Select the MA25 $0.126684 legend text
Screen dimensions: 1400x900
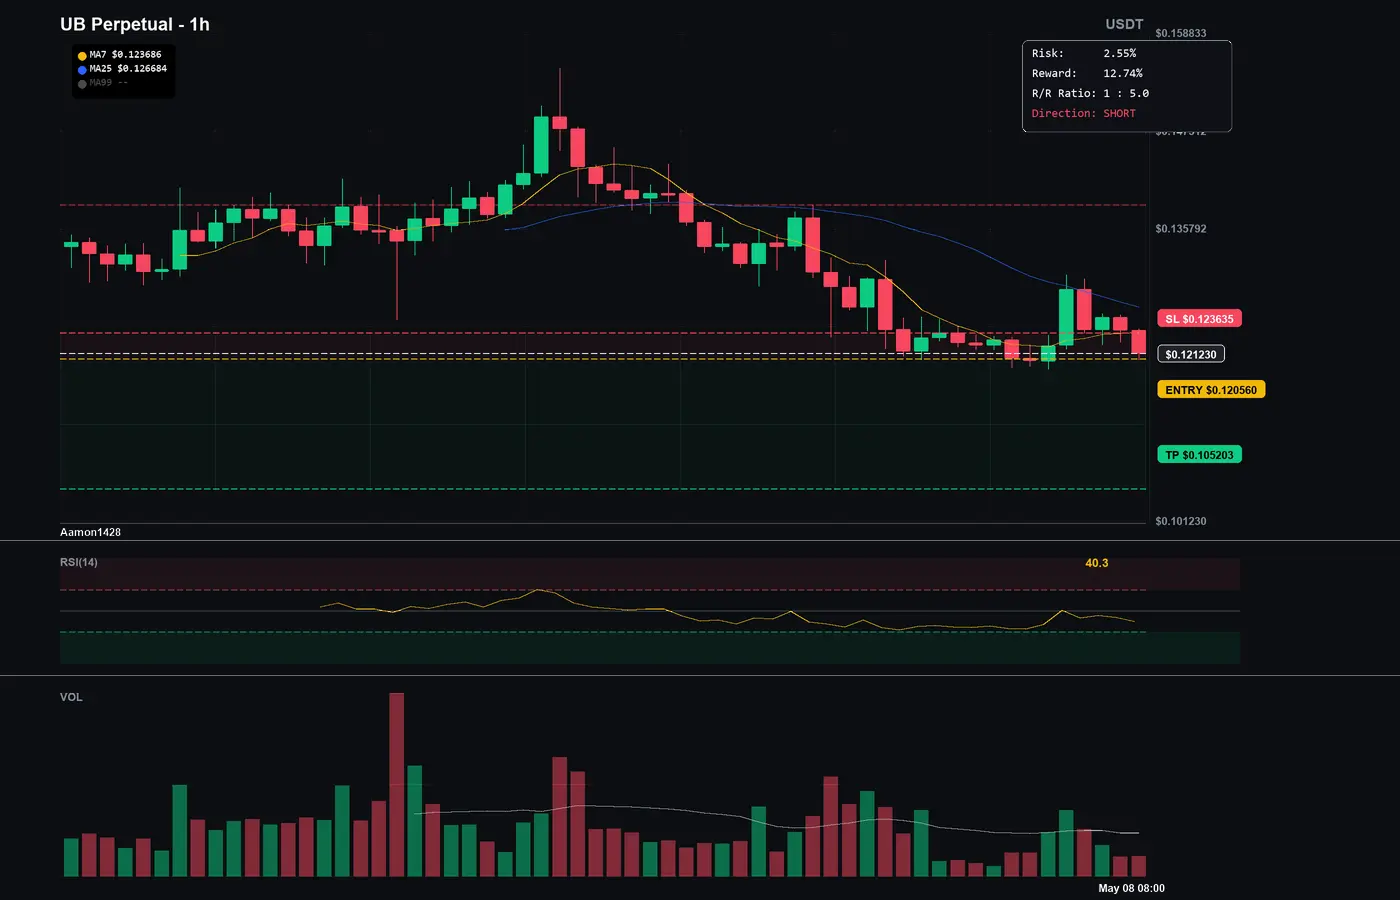coord(128,69)
